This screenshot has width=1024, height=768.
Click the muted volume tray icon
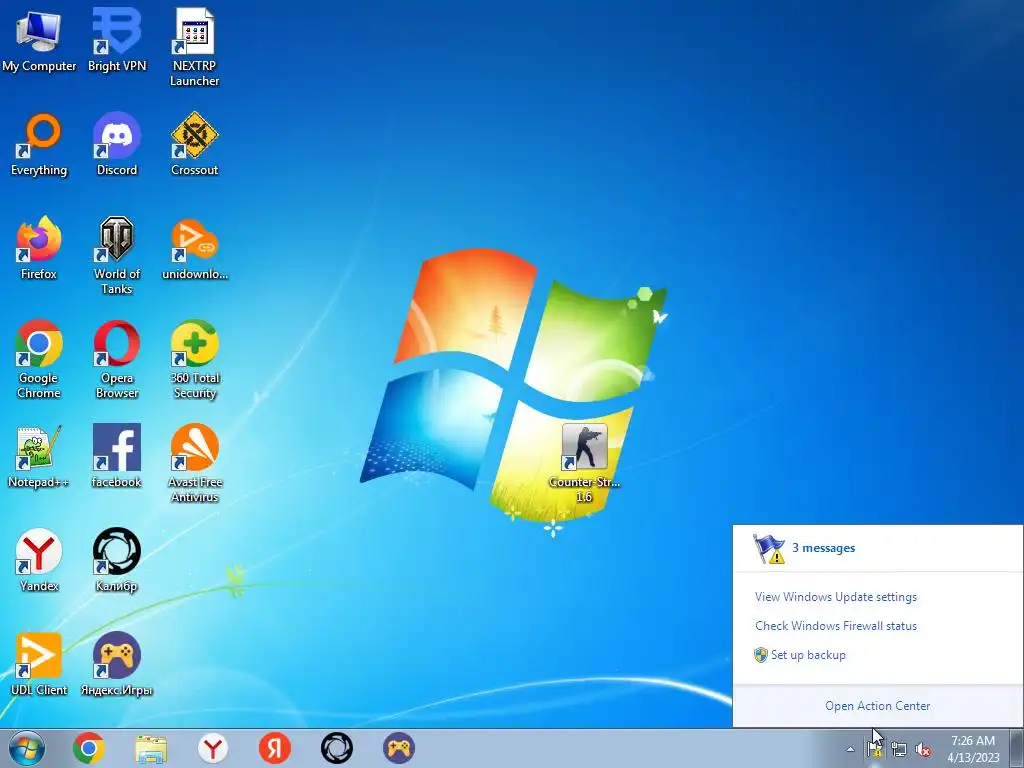pyautogui.click(x=923, y=750)
